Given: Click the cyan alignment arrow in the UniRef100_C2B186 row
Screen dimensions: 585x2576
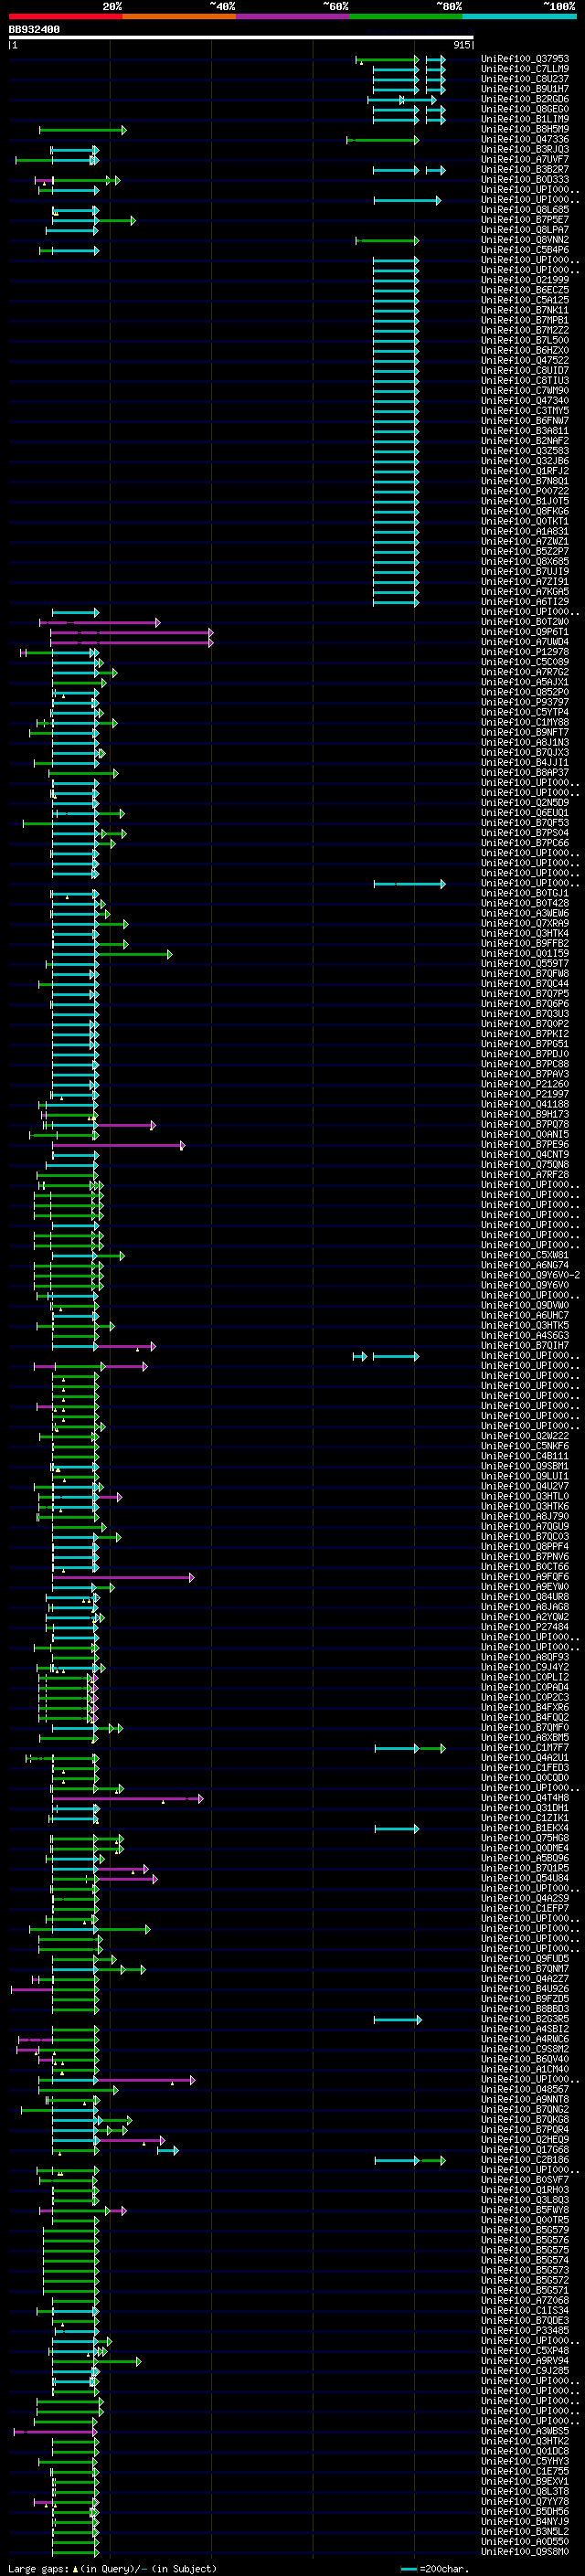Looking at the screenshot, I should click(x=397, y=2160).
